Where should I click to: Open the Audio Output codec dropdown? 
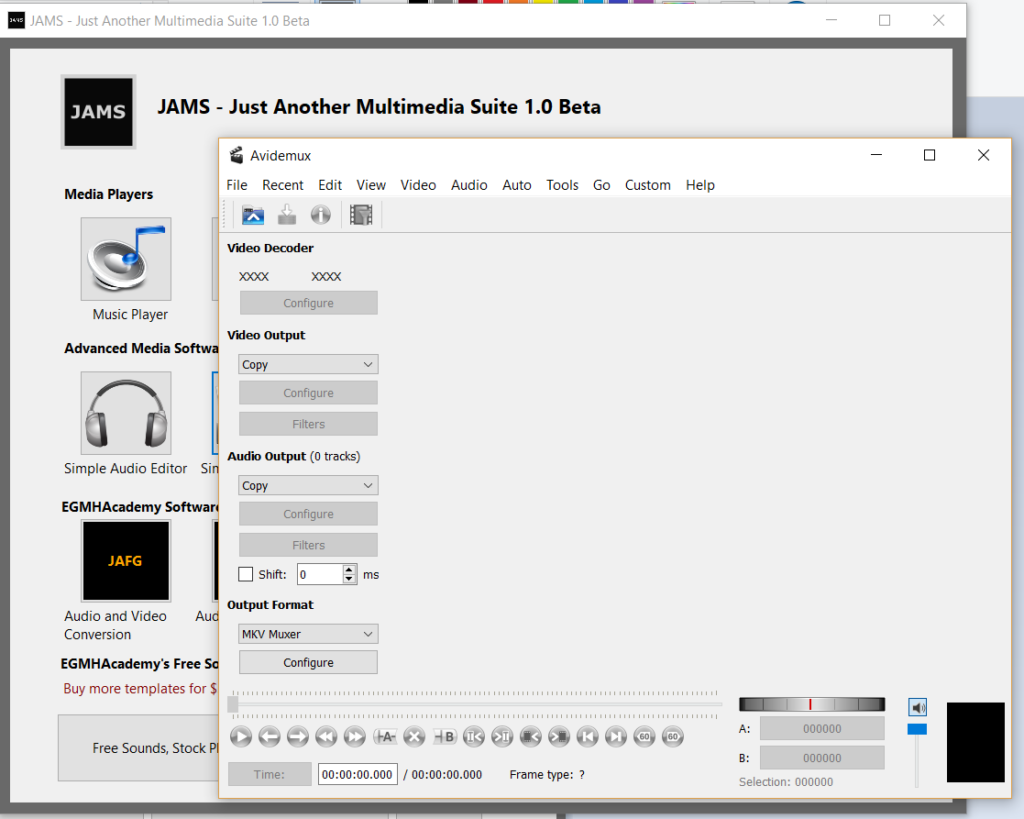(x=308, y=485)
